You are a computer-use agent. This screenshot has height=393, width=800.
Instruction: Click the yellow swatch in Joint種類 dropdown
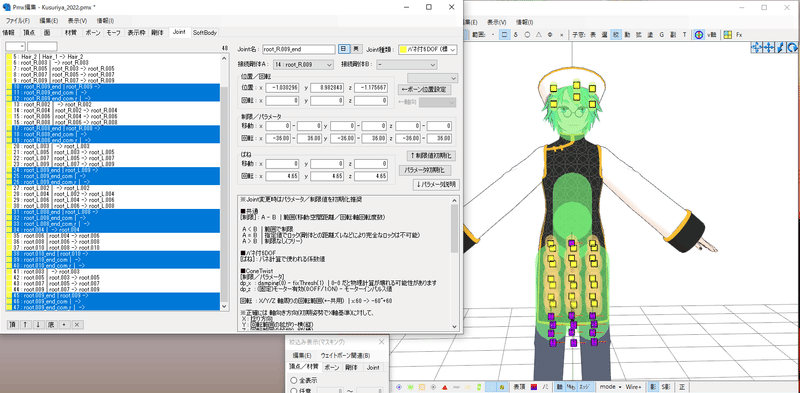click(x=403, y=50)
